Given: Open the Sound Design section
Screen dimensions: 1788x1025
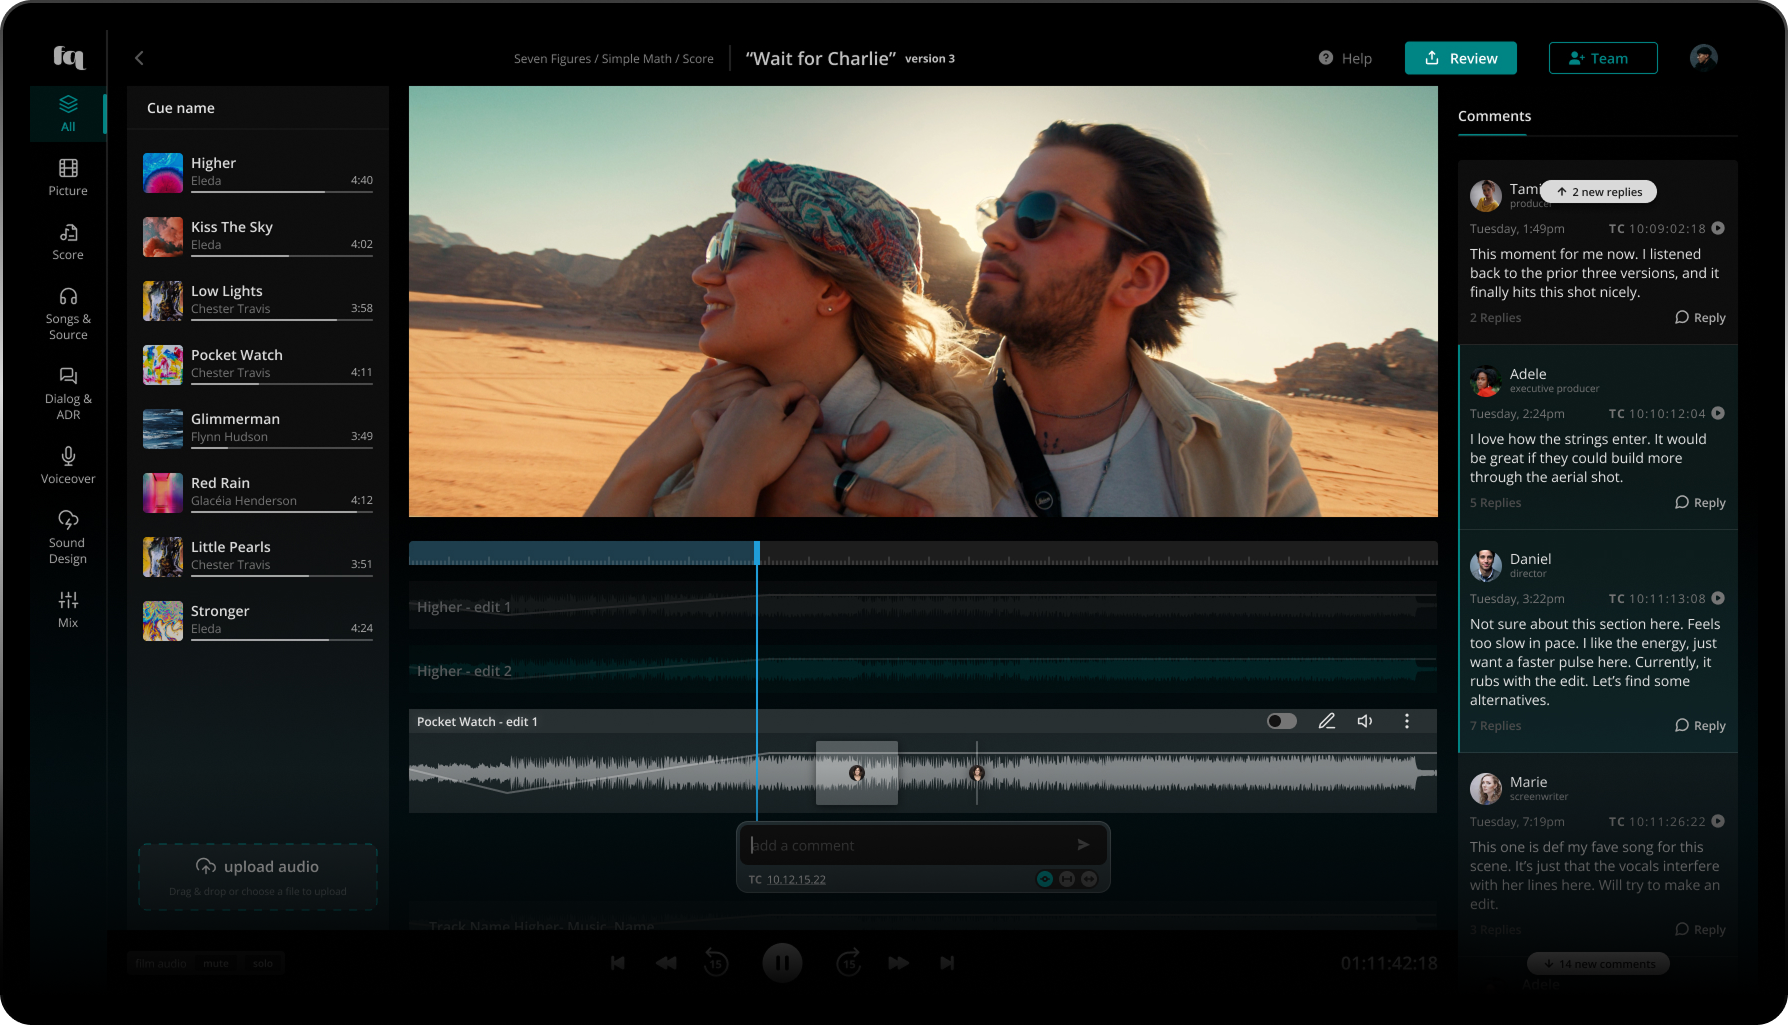Looking at the screenshot, I should 68,537.
